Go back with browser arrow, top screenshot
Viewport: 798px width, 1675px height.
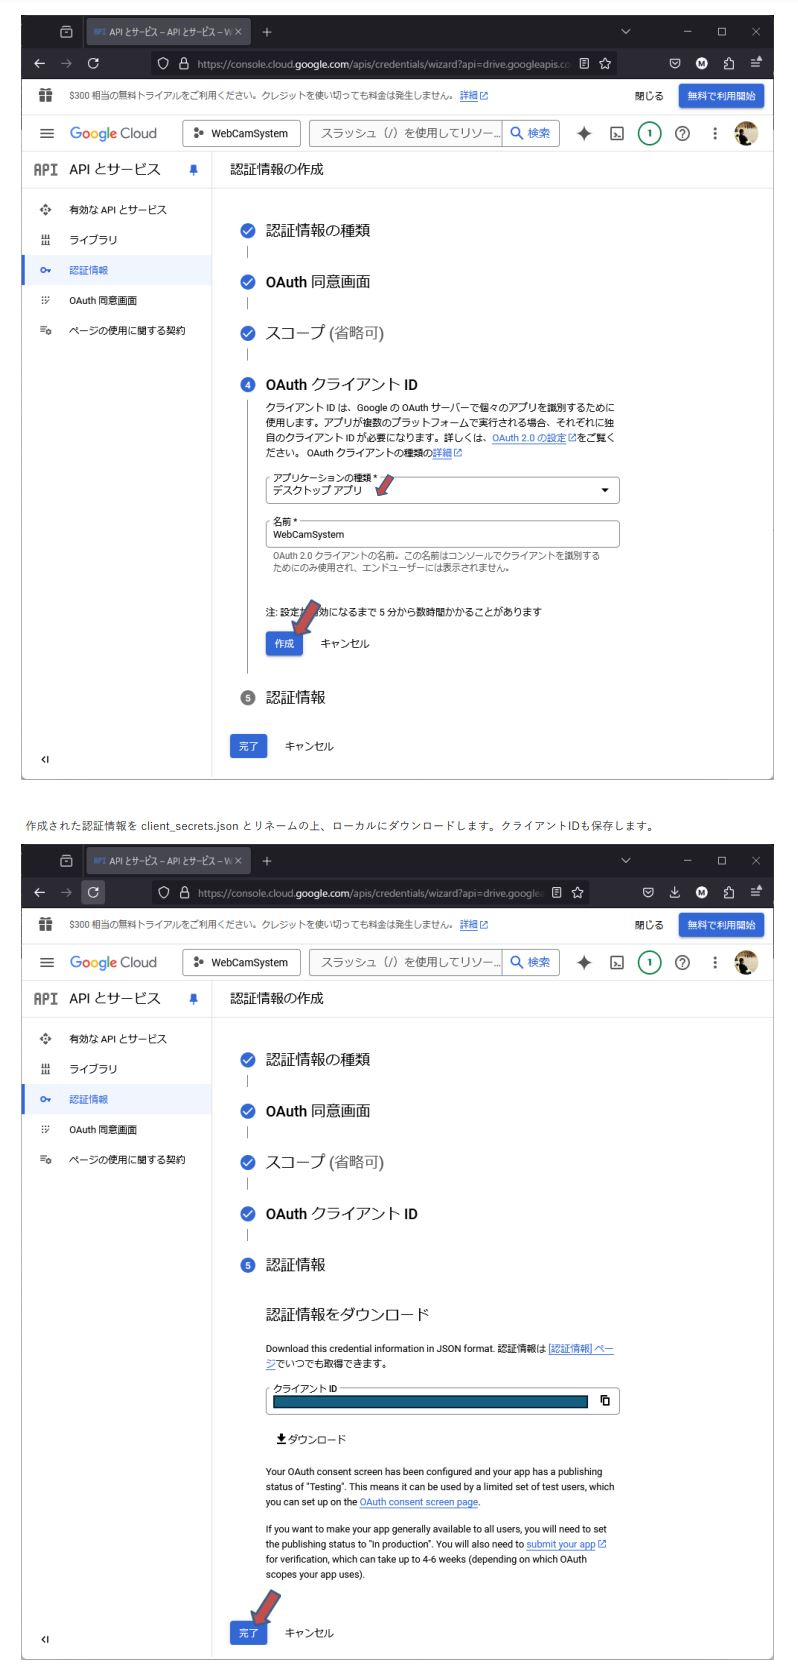[x=39, y=63]
